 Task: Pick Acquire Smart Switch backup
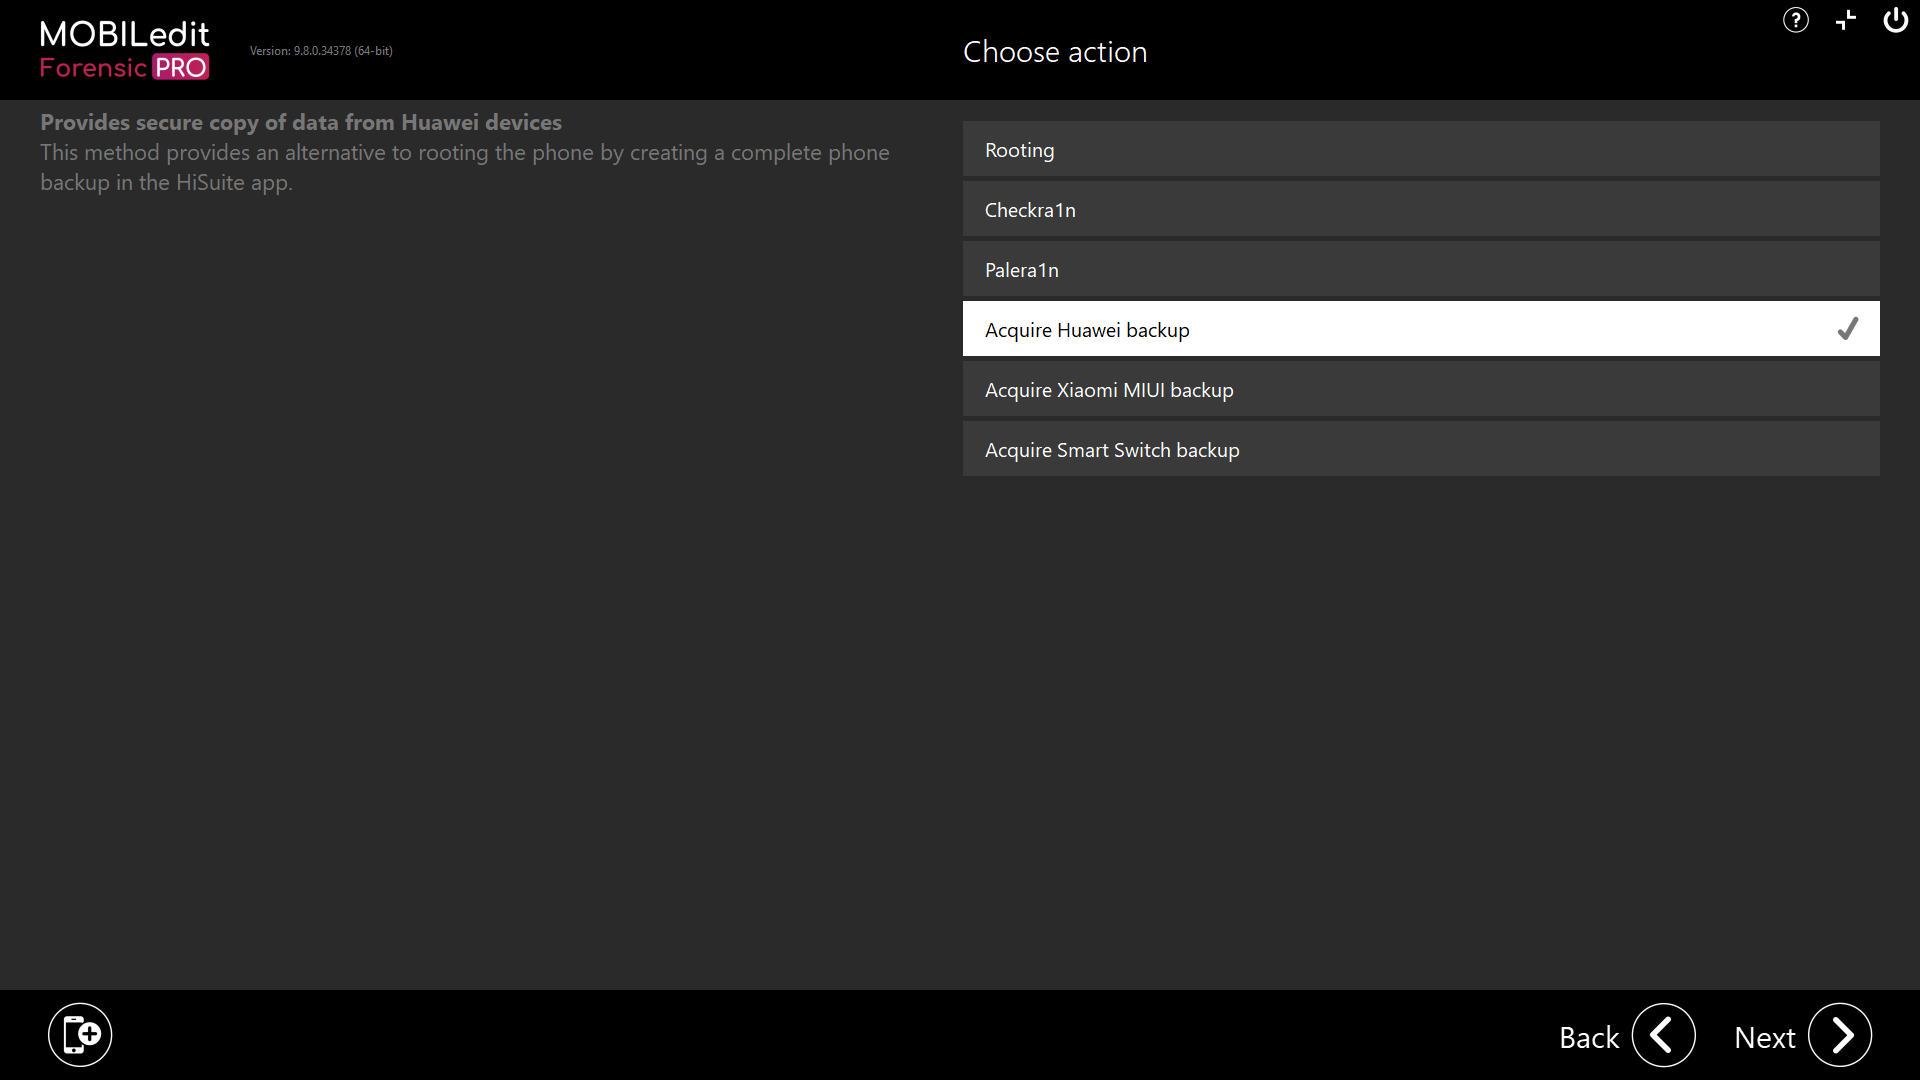pyautogui.click(x=1421, y=450)
